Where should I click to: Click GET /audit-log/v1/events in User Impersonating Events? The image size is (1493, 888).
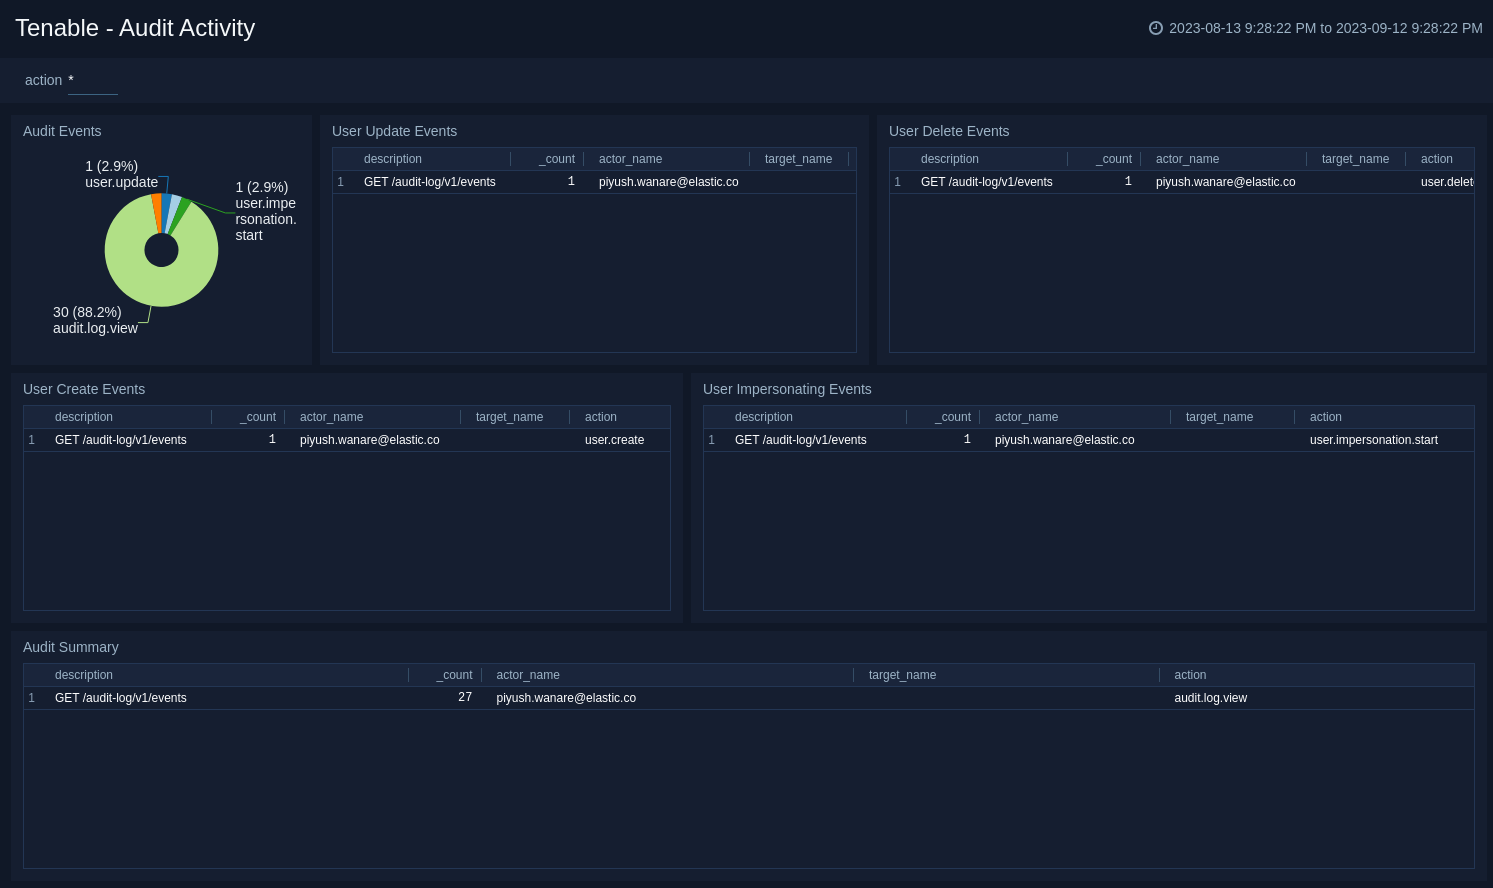click(x=801, y=440)
